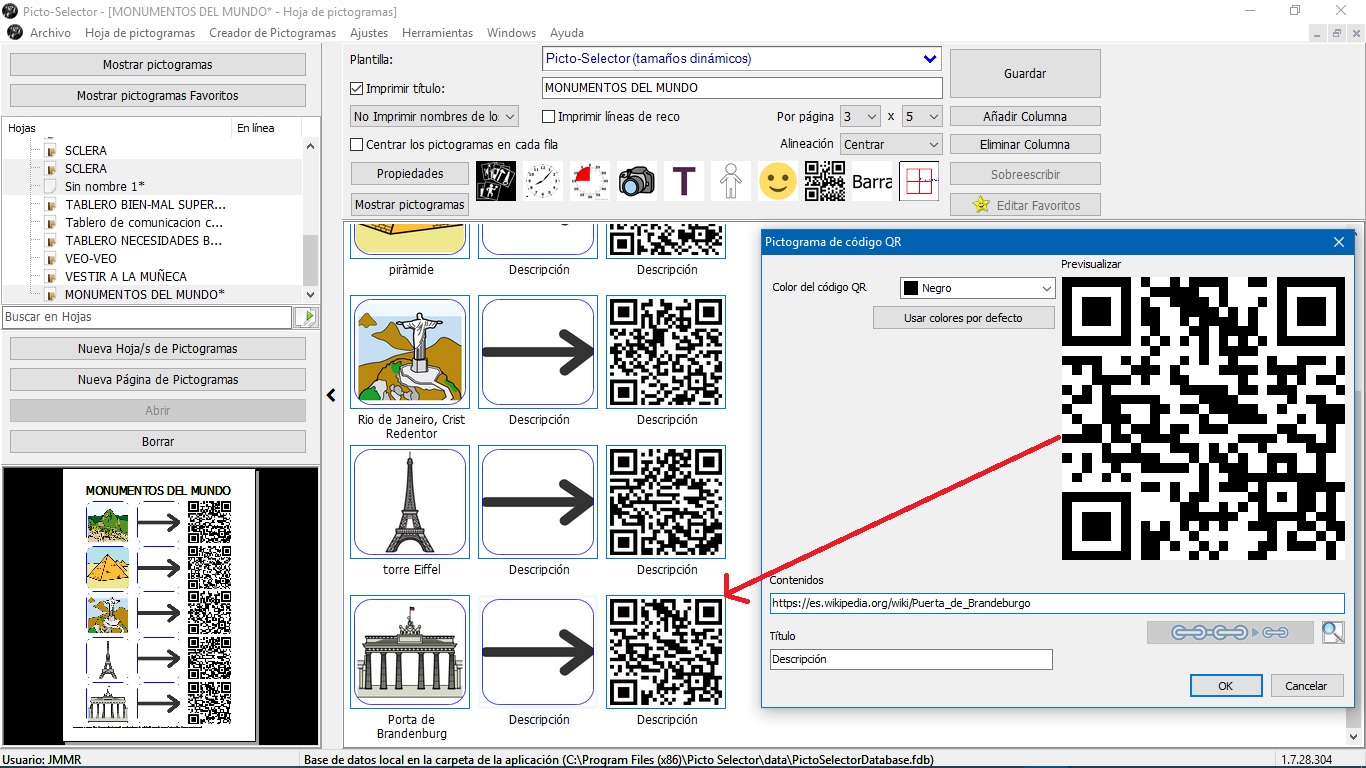Click Cancelar in the QR dialog

[x=1306, y=685]
